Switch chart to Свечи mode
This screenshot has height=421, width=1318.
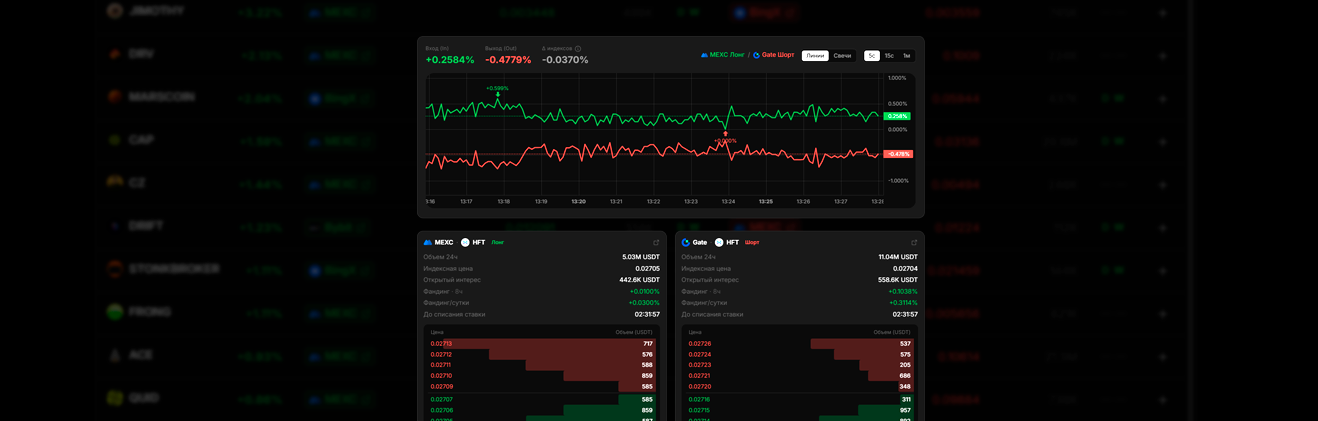click(843, 56)
